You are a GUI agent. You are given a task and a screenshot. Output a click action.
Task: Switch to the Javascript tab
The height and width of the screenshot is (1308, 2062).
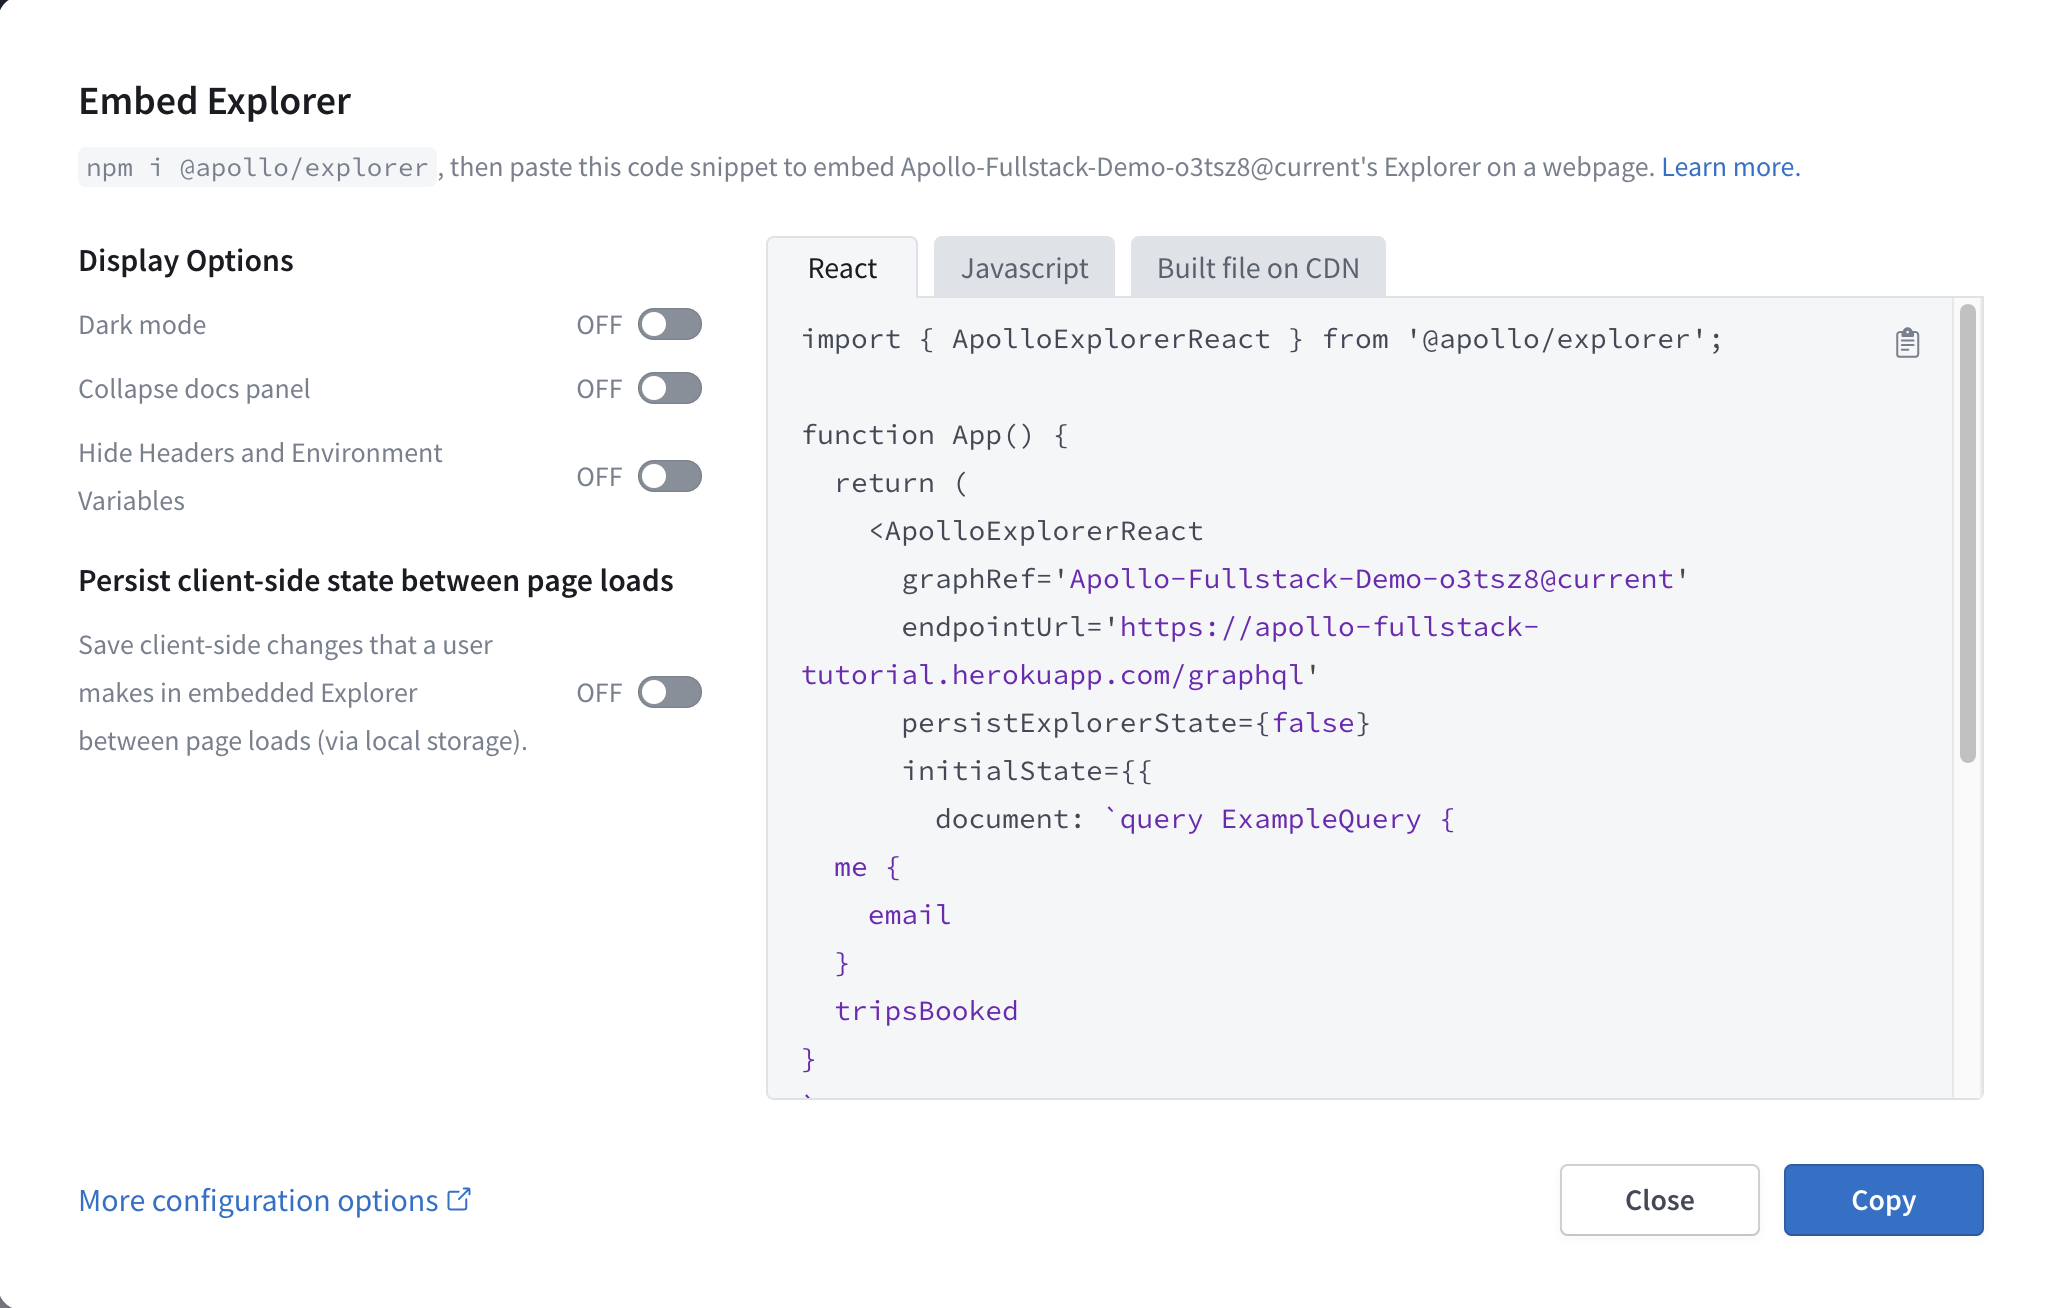pyautogui.click(x=1024, y=267)
